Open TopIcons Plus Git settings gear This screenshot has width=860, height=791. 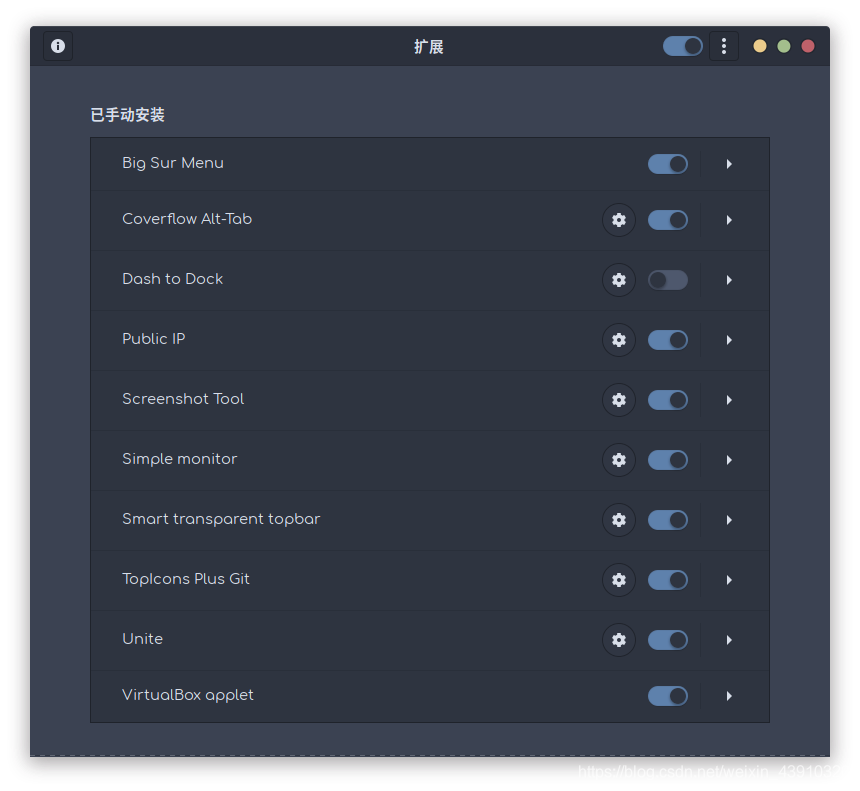(619, 580)
